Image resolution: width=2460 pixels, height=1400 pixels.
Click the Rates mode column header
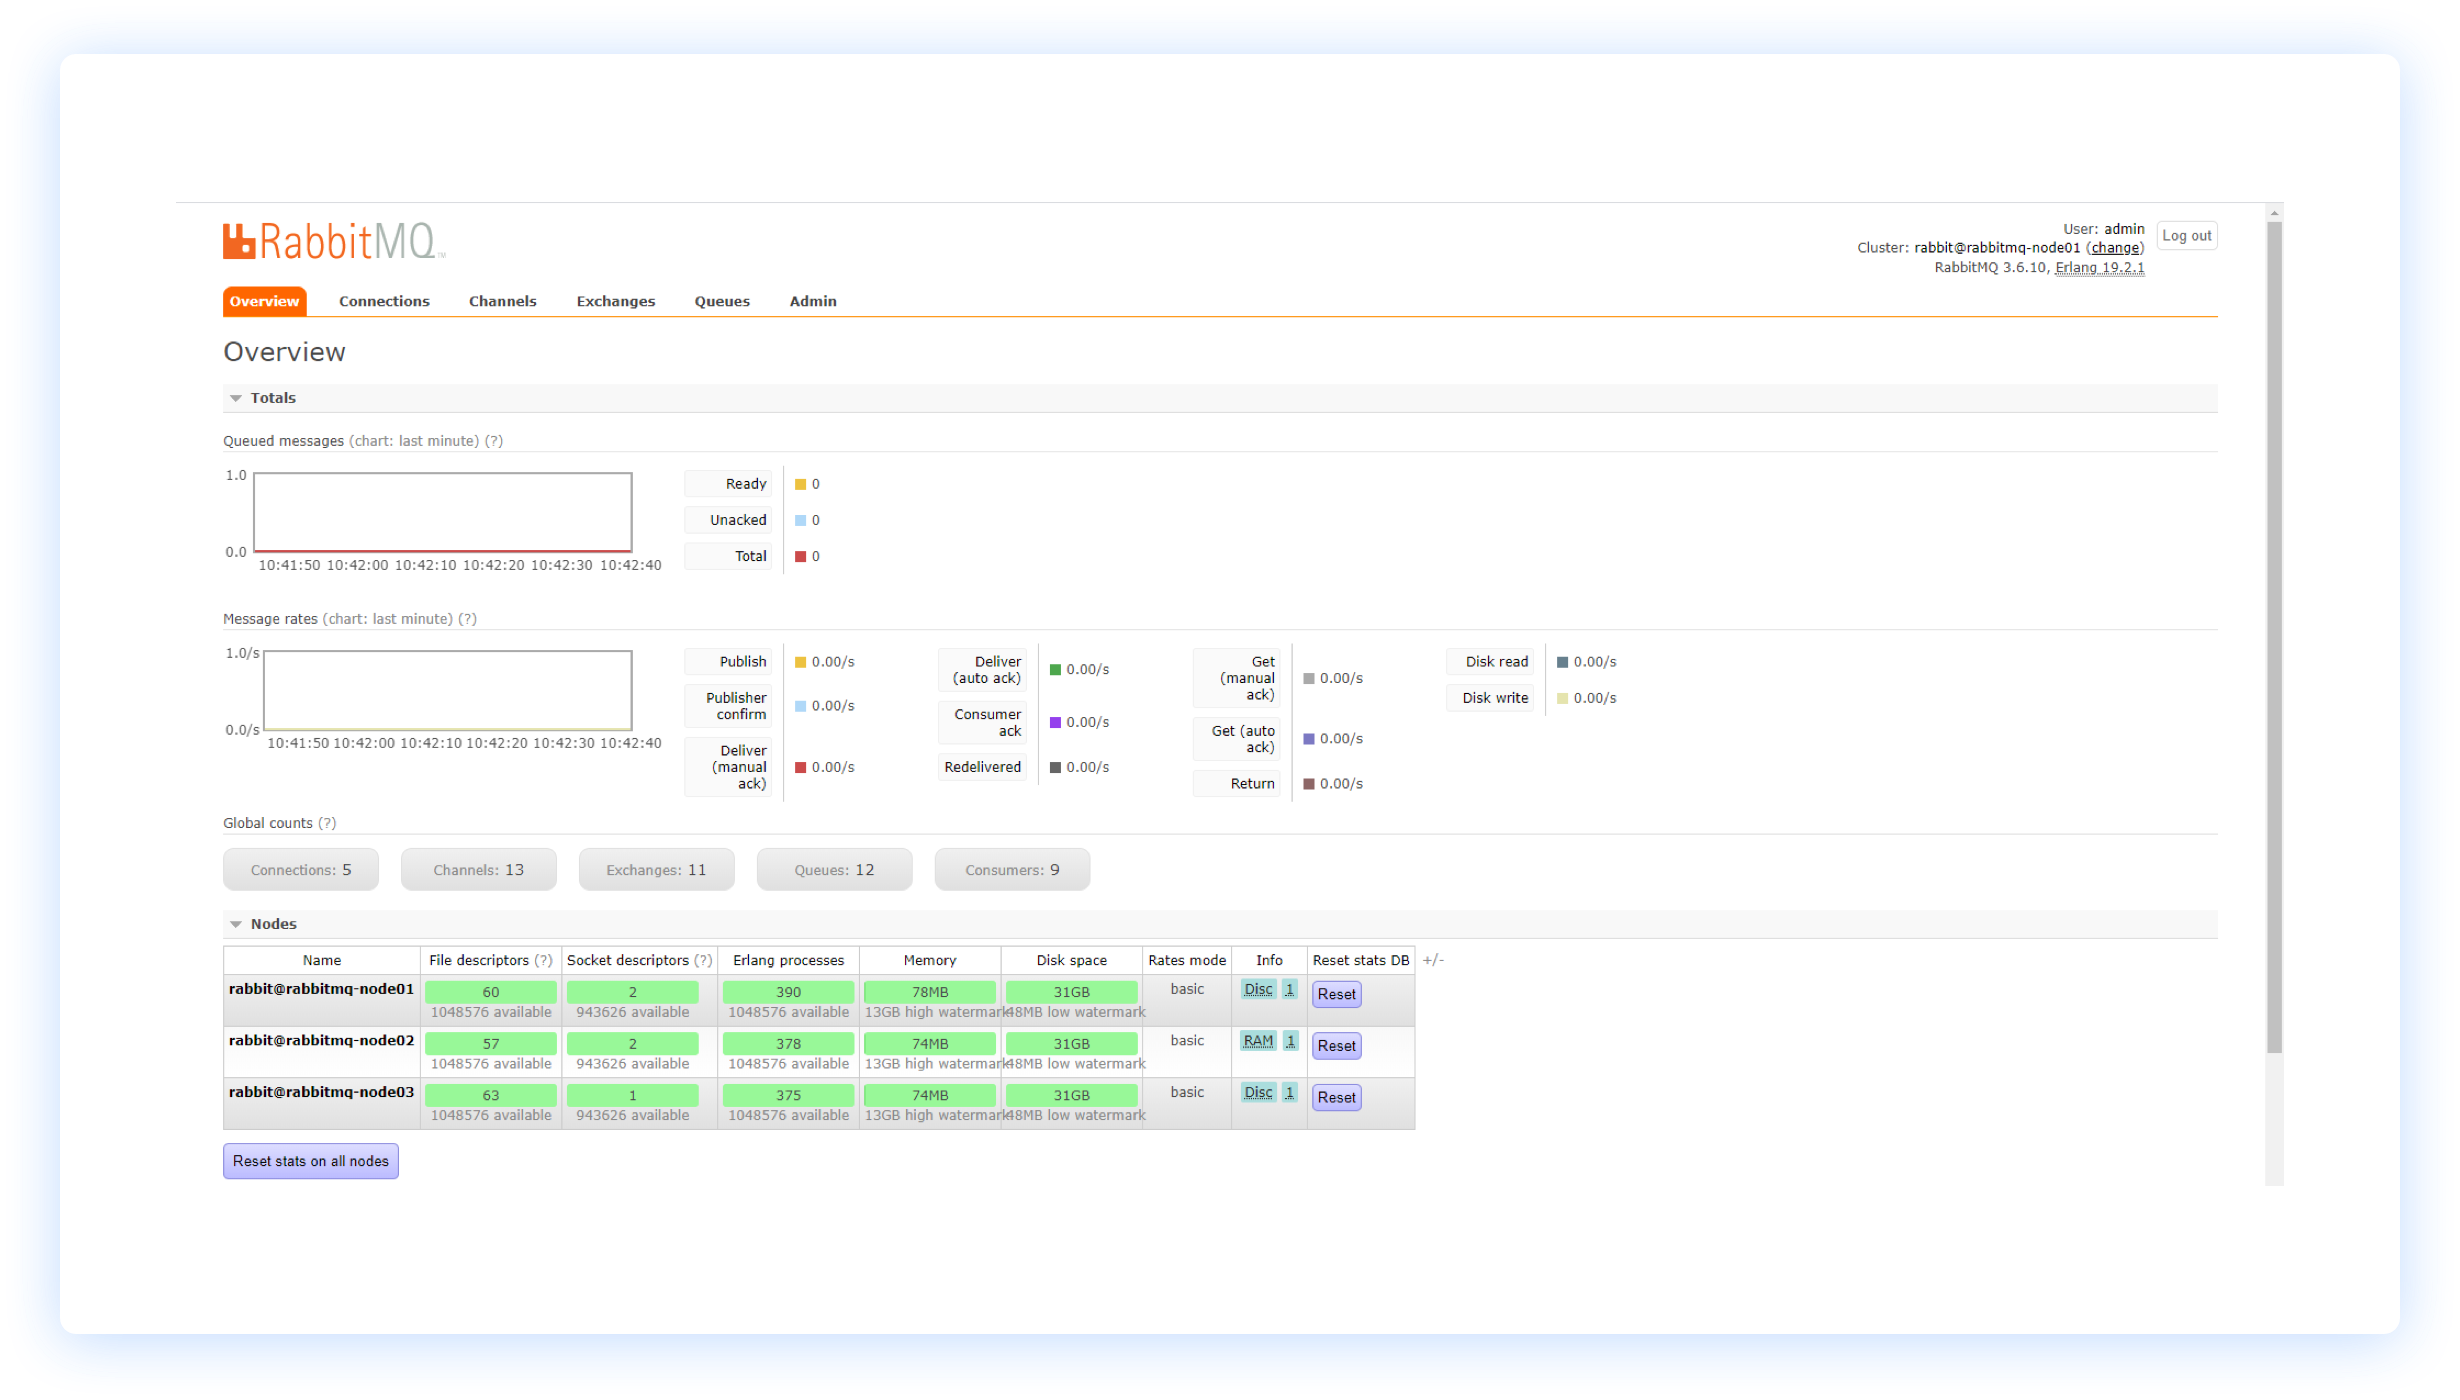pos(1187,960)
